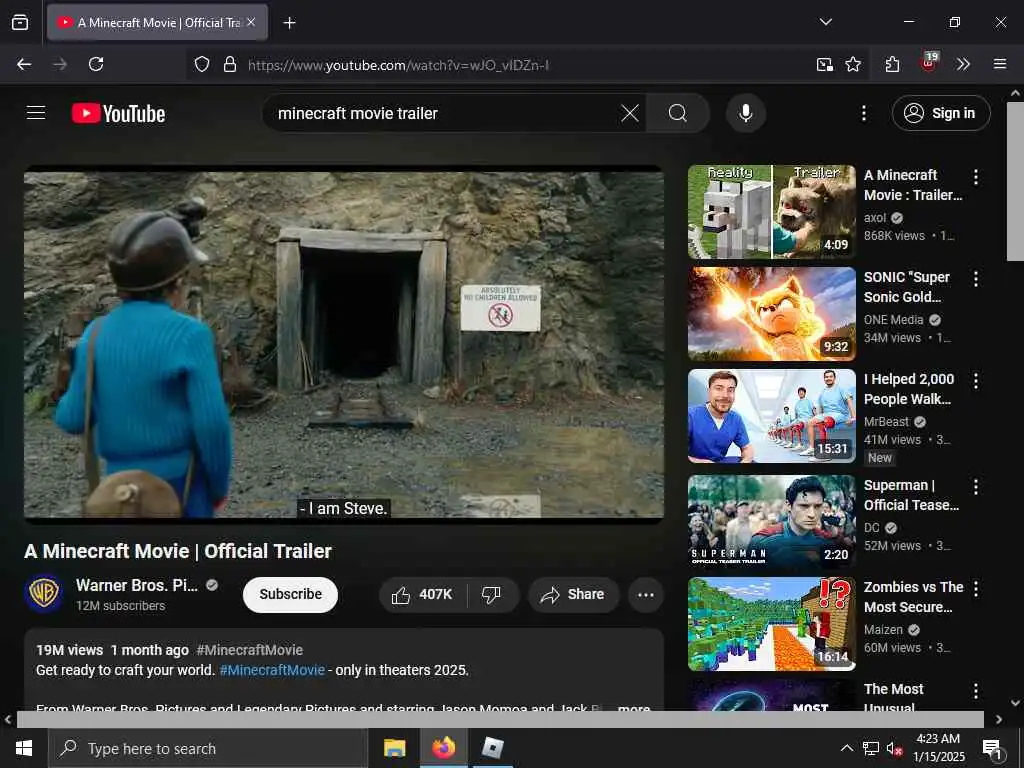Start voice search with microphone
This screenshot has height=768, width=1024.
tap(745, 113)
